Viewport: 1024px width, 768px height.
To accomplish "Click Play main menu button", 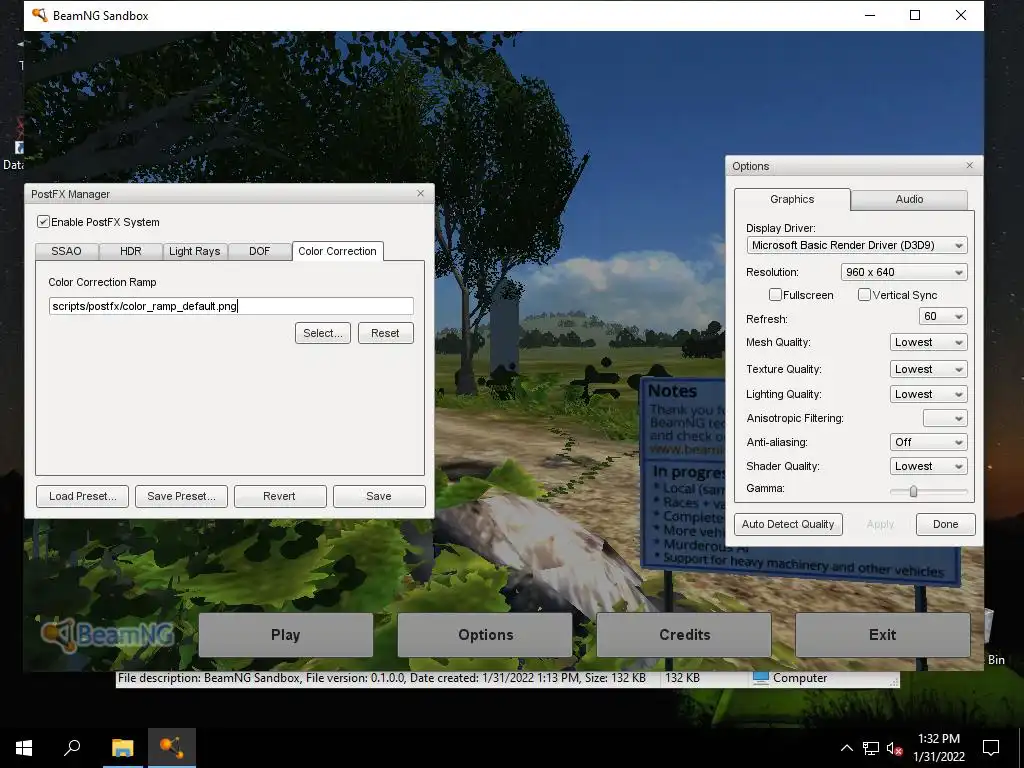I will pyautogui.click(x=286, y=635).
